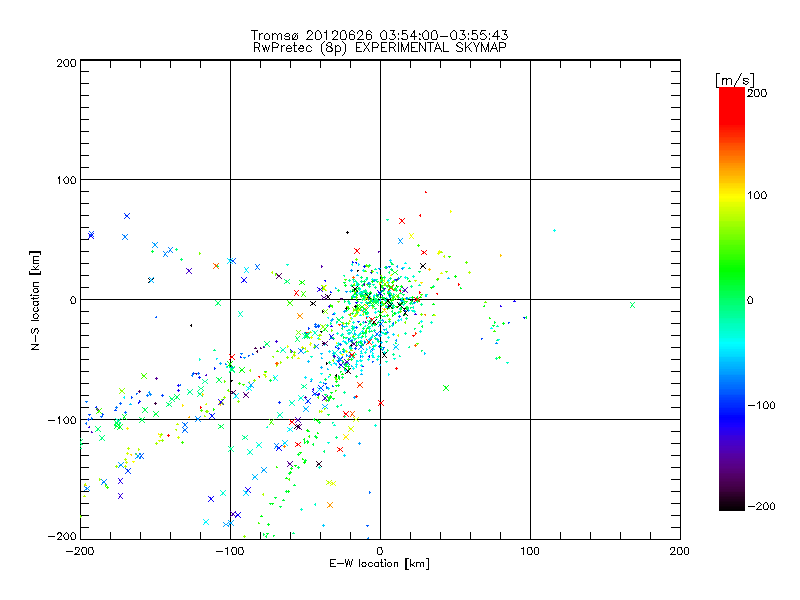Click the lone cyan dot near E-W 115, N-S 57
The width and height of the screenshot is (800, 600).
(x=555, y=231)
